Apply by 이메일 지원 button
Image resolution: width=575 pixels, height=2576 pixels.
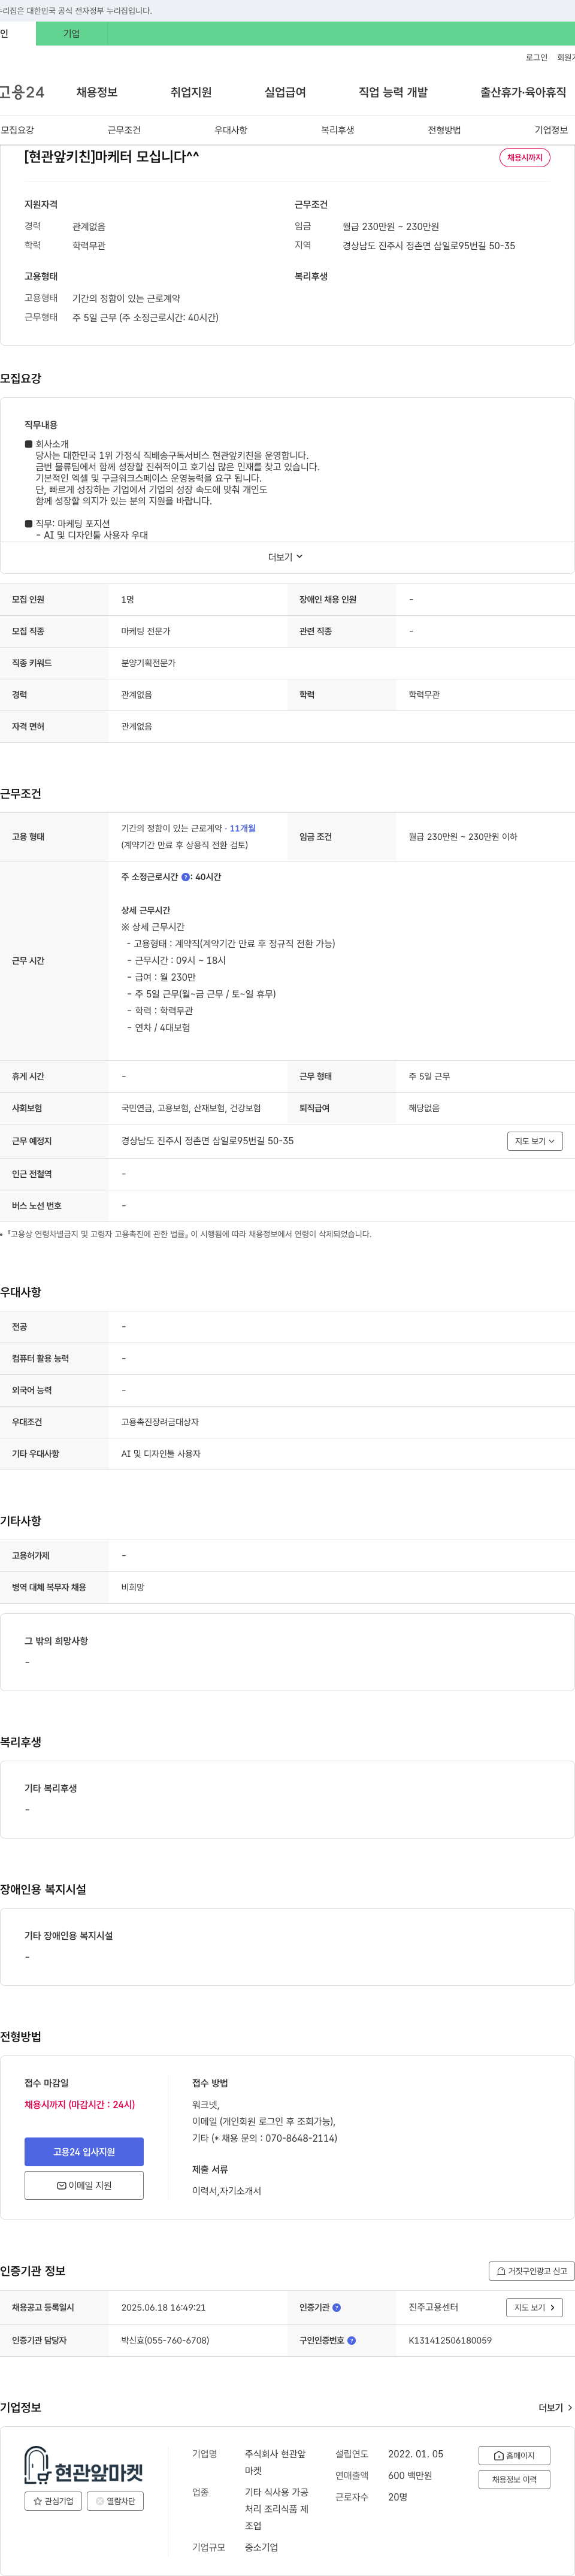tap(84, 2185)
